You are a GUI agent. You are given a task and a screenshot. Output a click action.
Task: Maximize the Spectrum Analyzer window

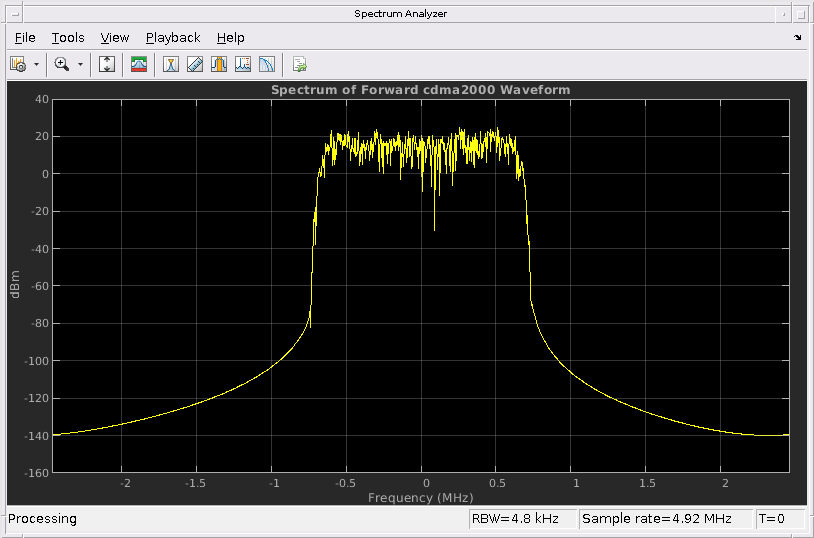coord(800,14)
